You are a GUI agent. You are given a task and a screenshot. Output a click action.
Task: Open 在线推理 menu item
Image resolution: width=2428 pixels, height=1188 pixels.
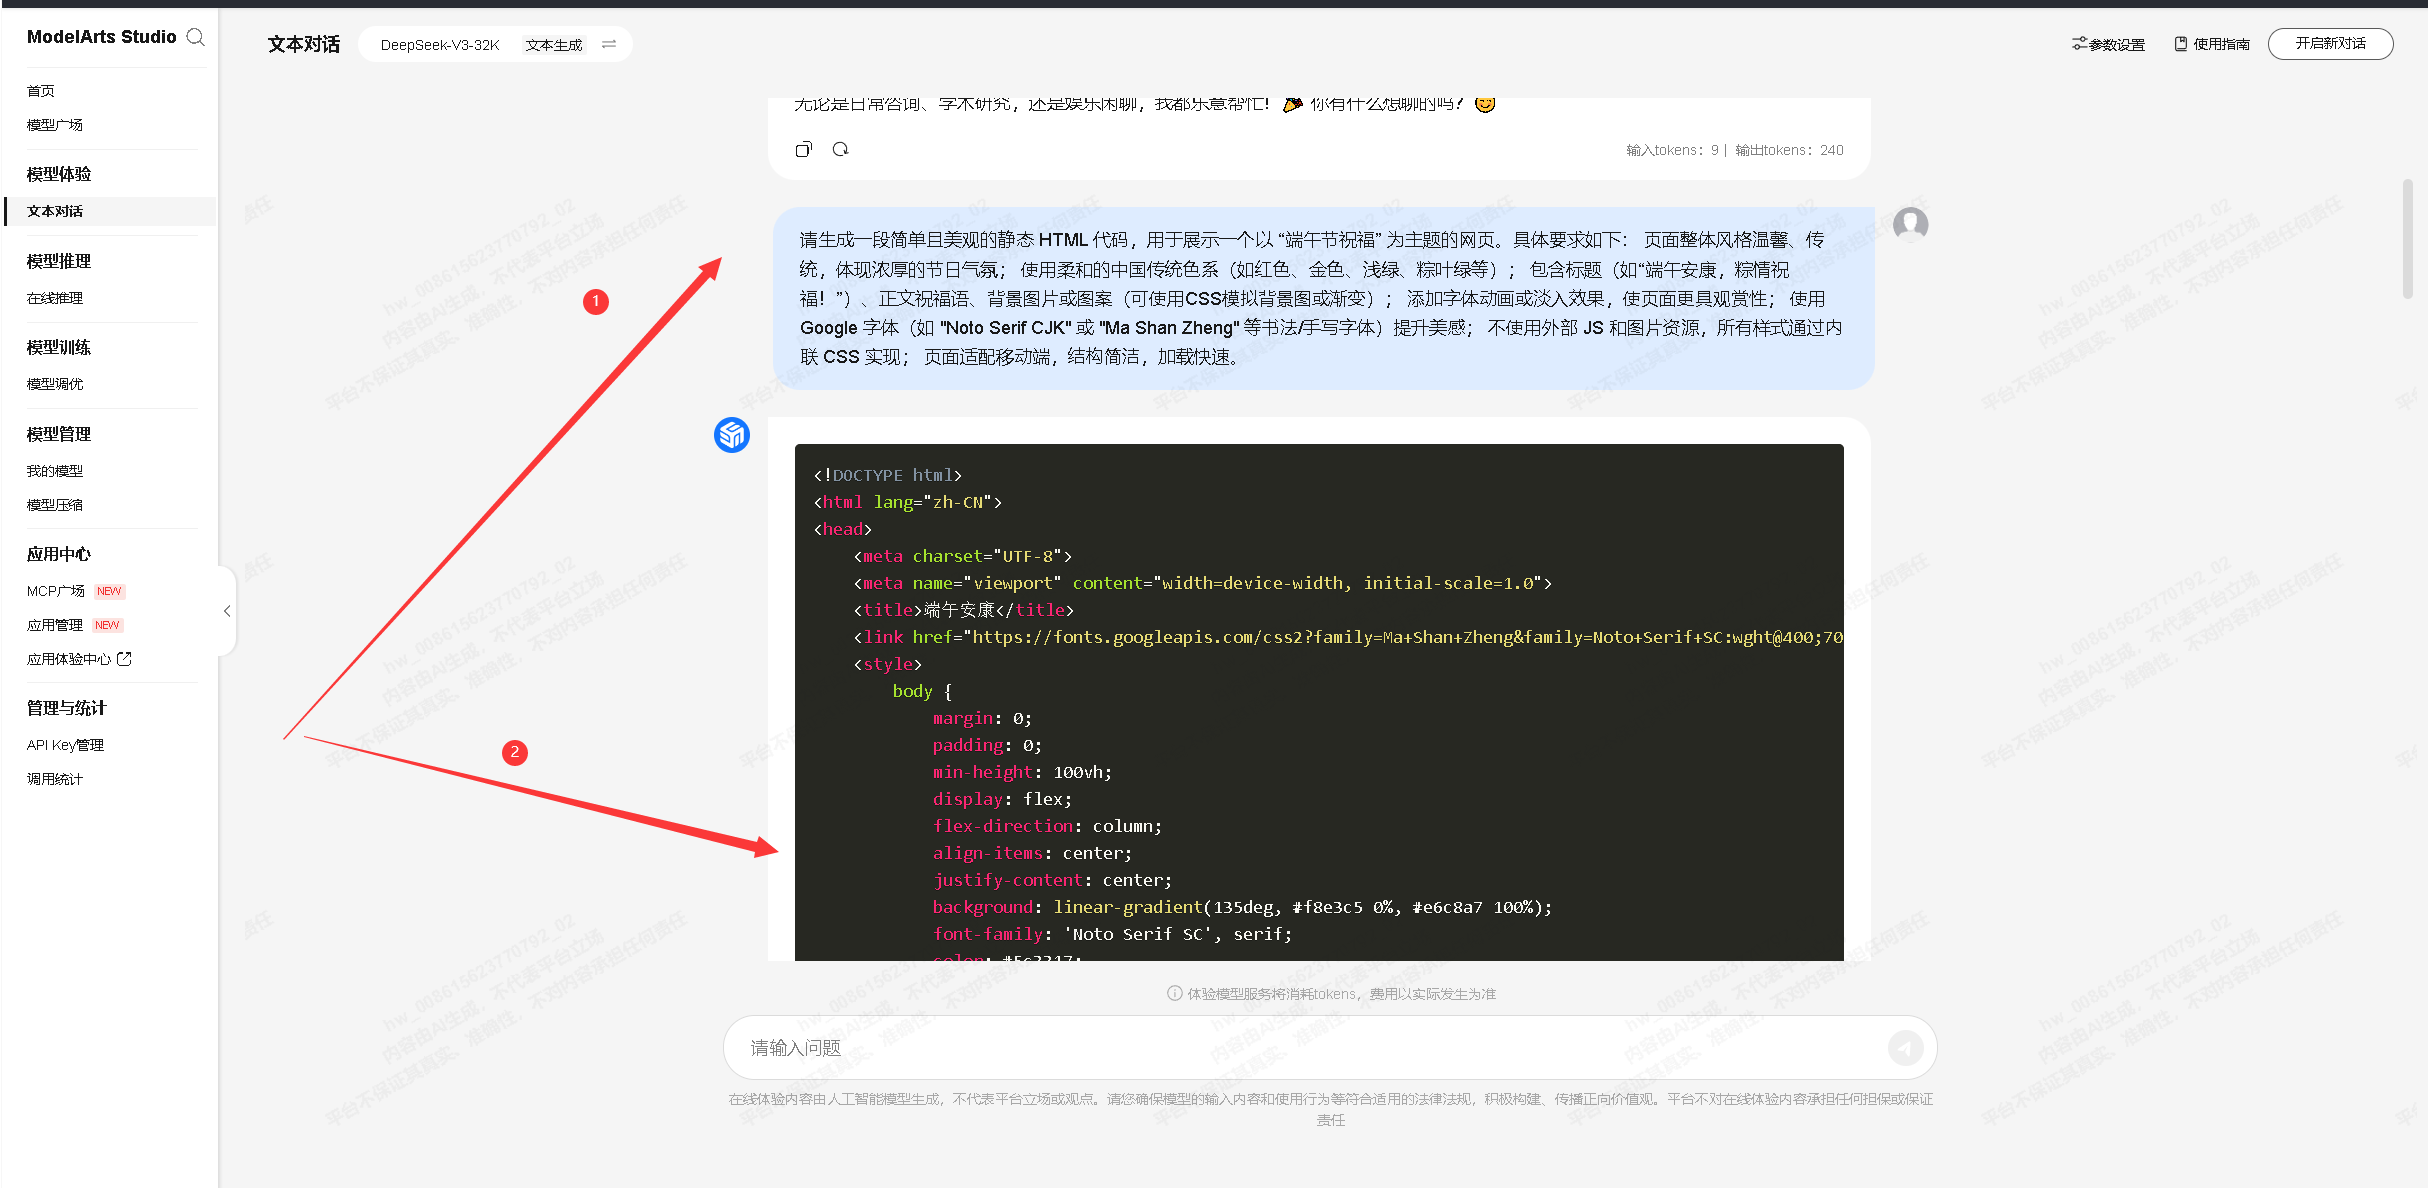tap(55, 298)
